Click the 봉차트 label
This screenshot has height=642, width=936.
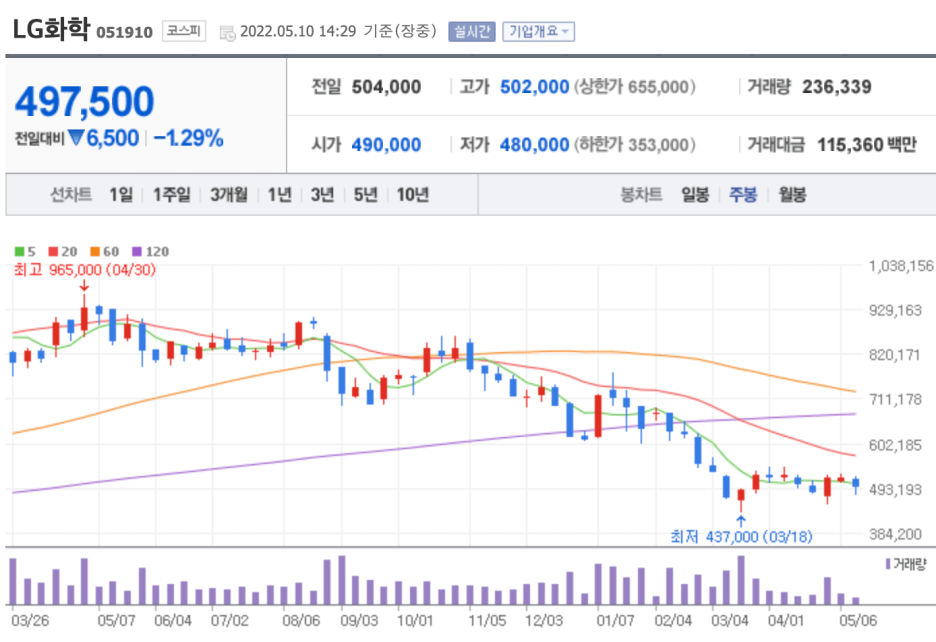641,194
